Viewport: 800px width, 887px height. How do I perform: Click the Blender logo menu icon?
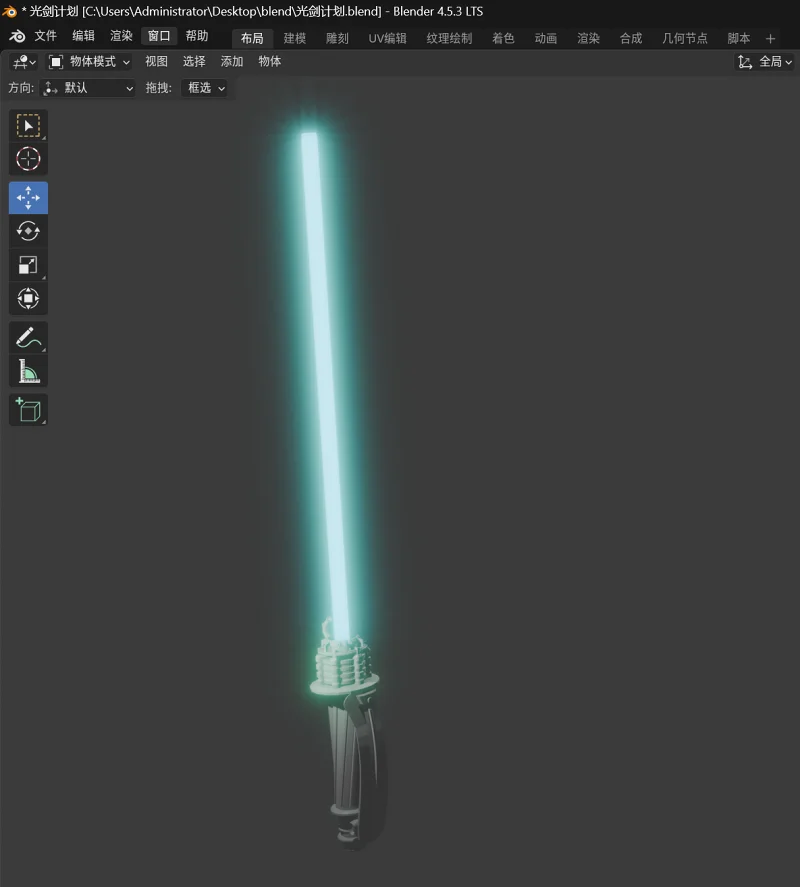pos(15,36)
